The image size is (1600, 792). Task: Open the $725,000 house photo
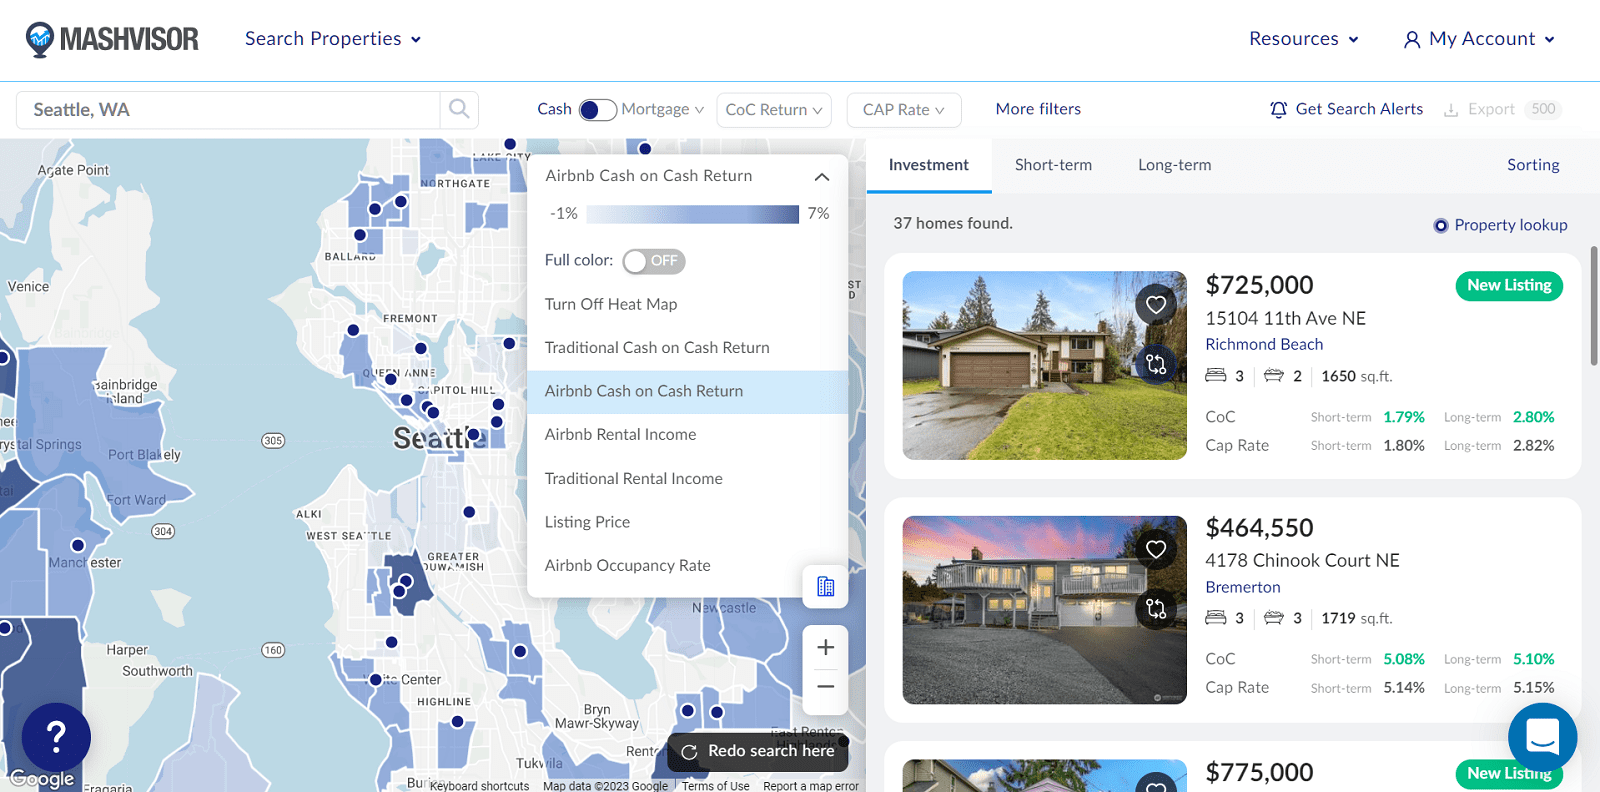point(1044,366)
